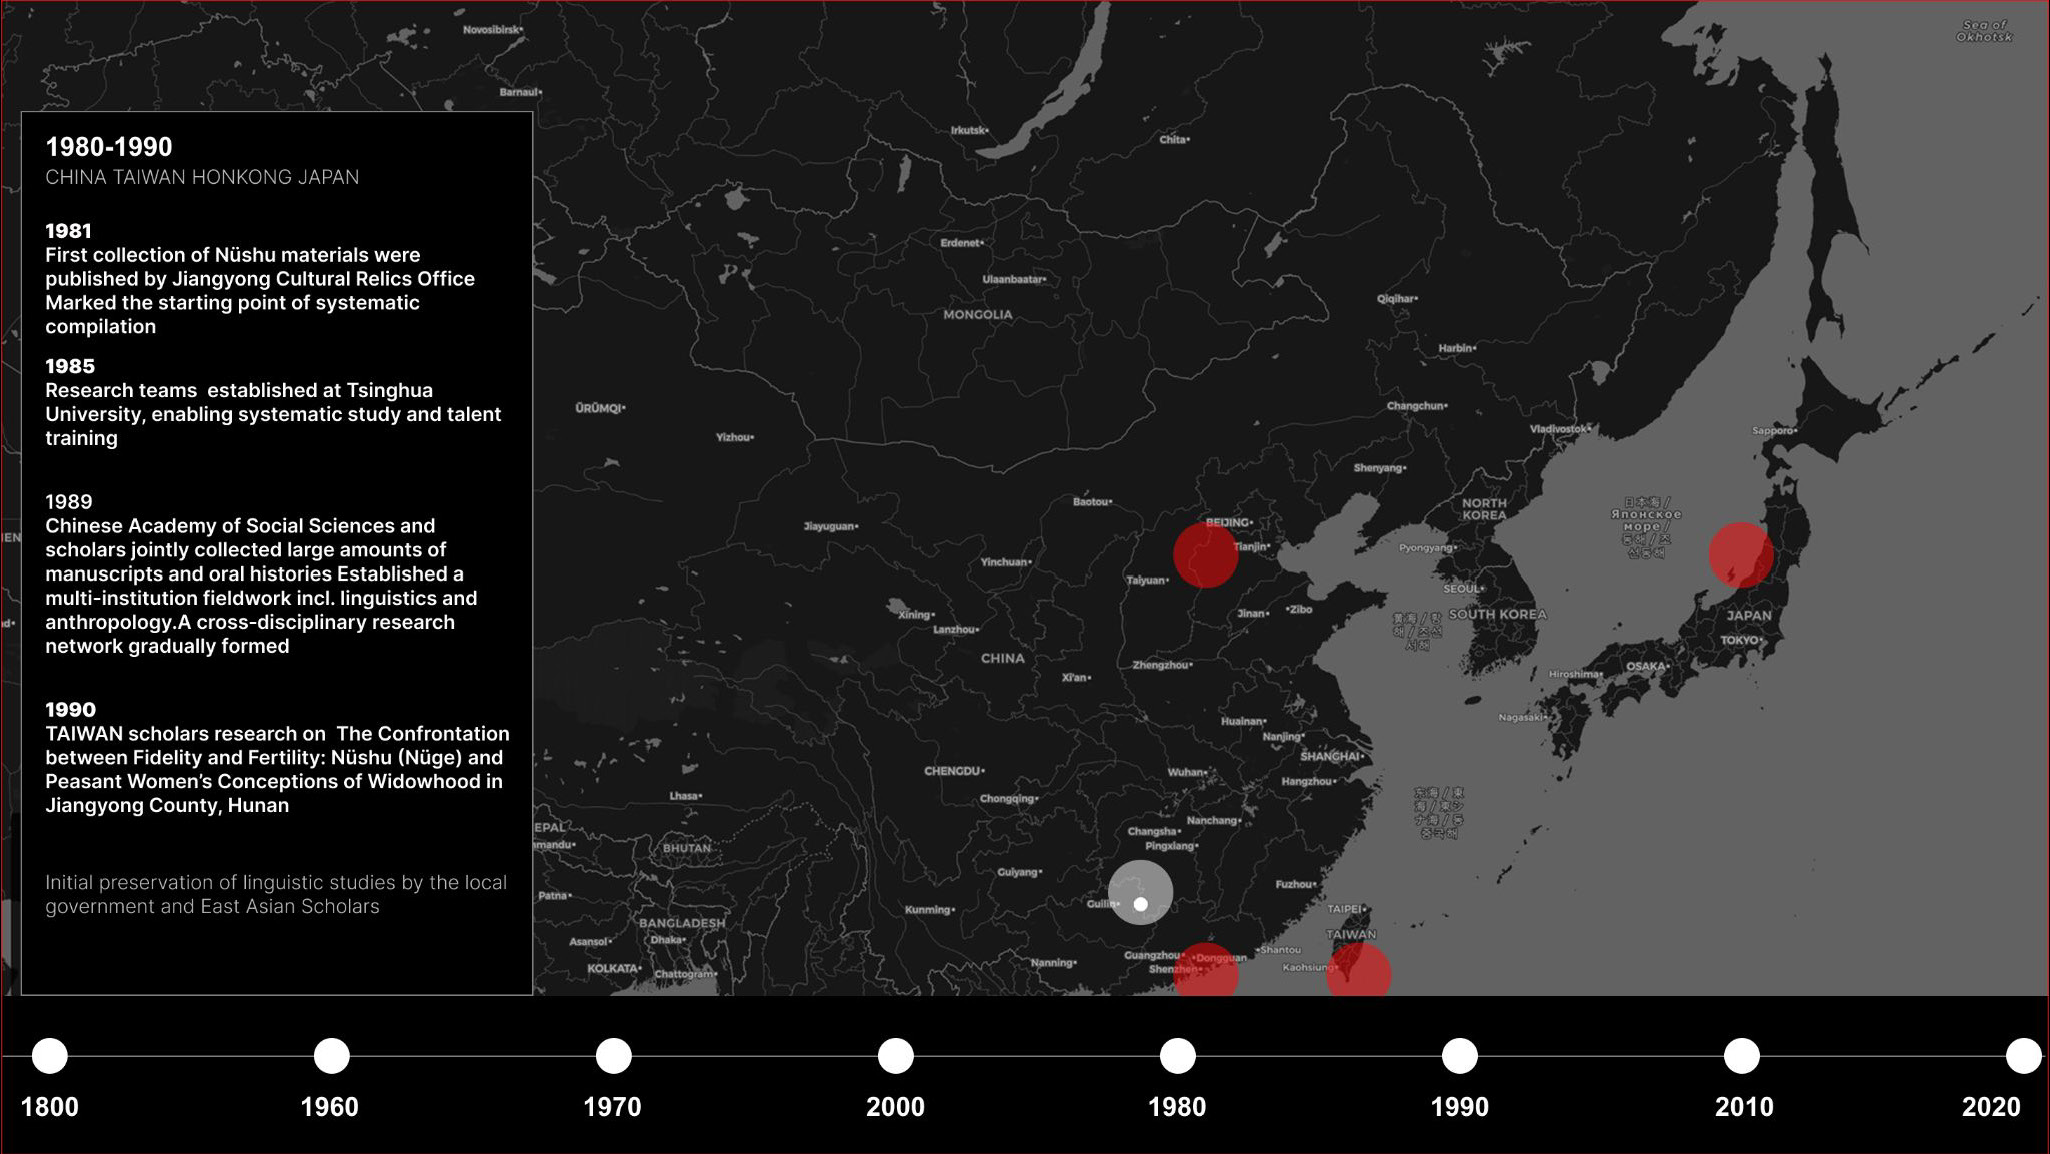Click the 1990 entry heading in panel
Viewport: 2050px width, 1154px height.
71,710
